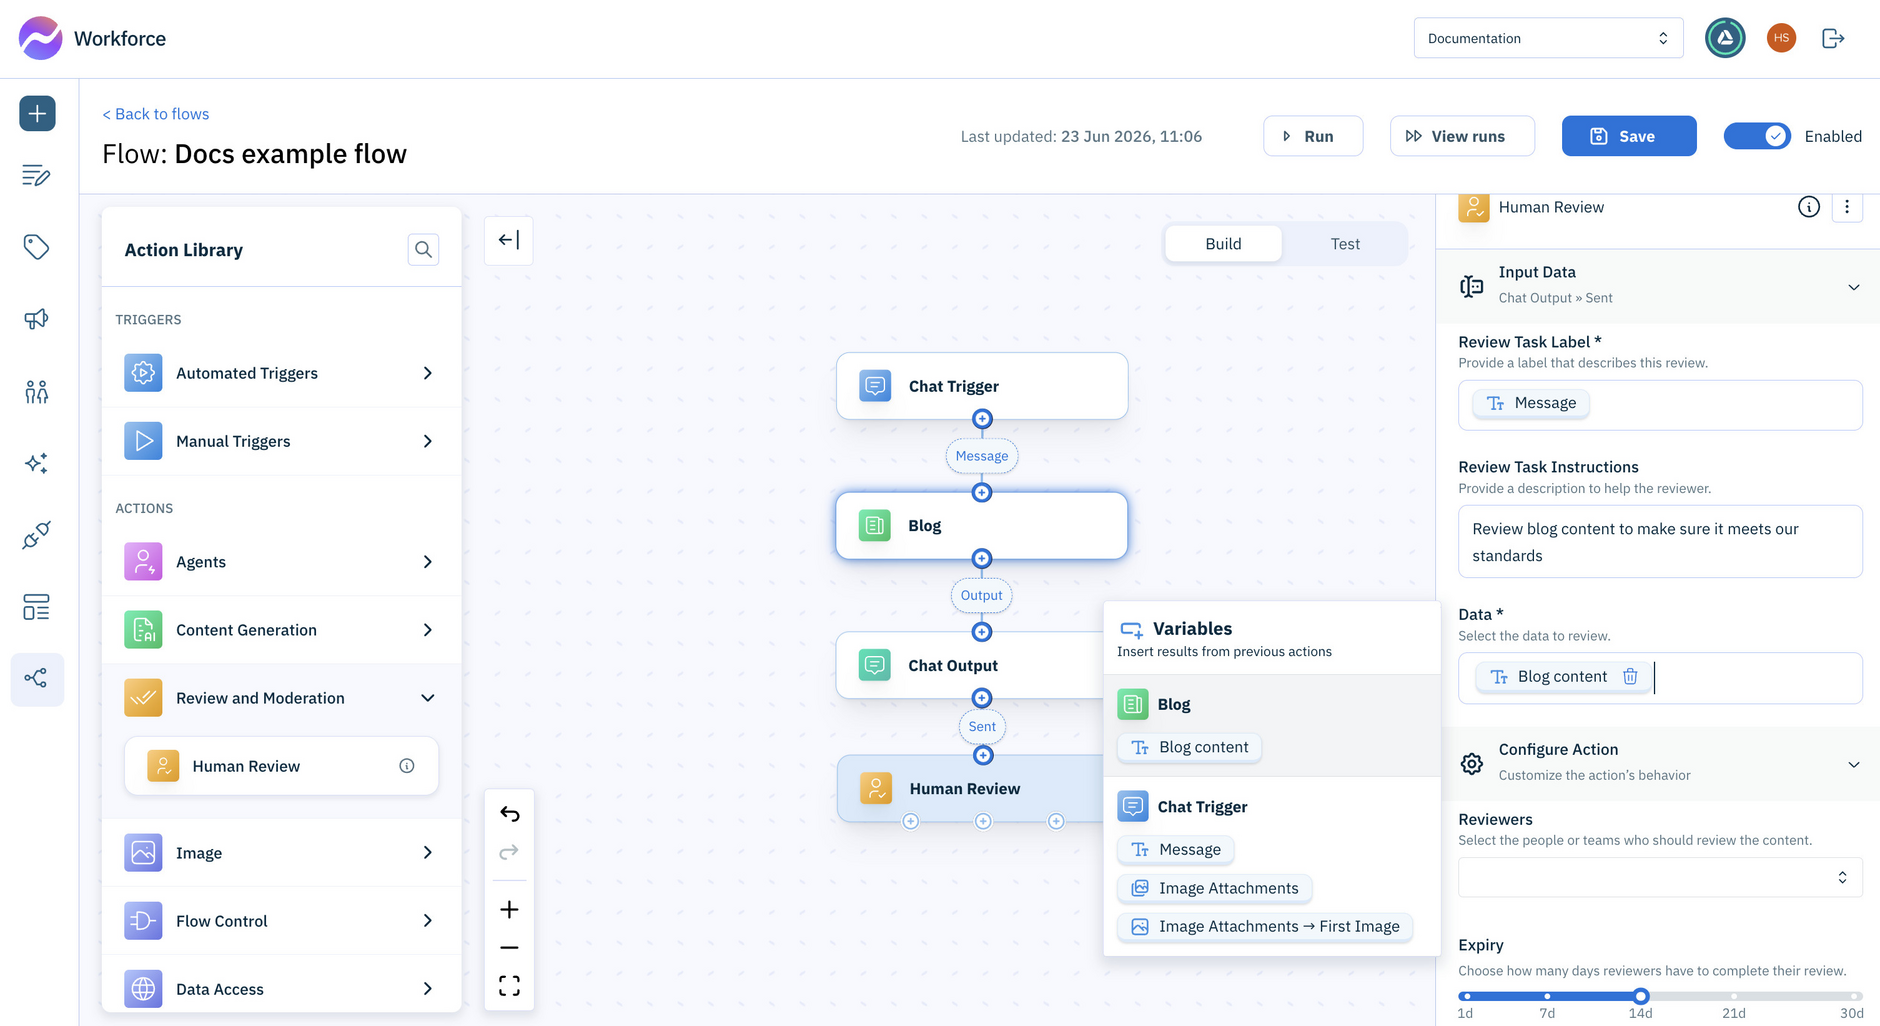Delete the Blog content variable trash icon

tap(1630, 677)
